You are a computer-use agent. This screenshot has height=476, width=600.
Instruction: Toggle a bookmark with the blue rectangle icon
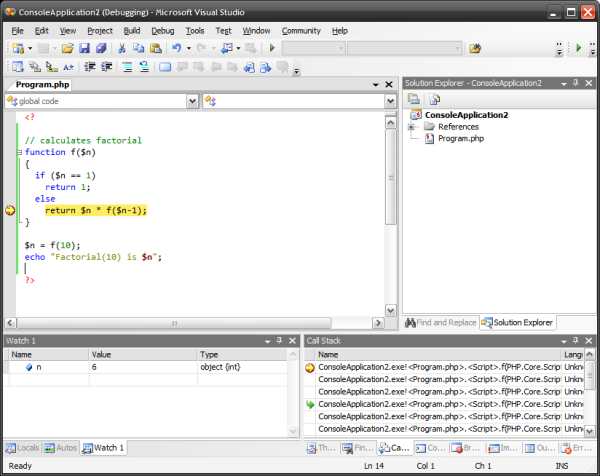[165, 67]
